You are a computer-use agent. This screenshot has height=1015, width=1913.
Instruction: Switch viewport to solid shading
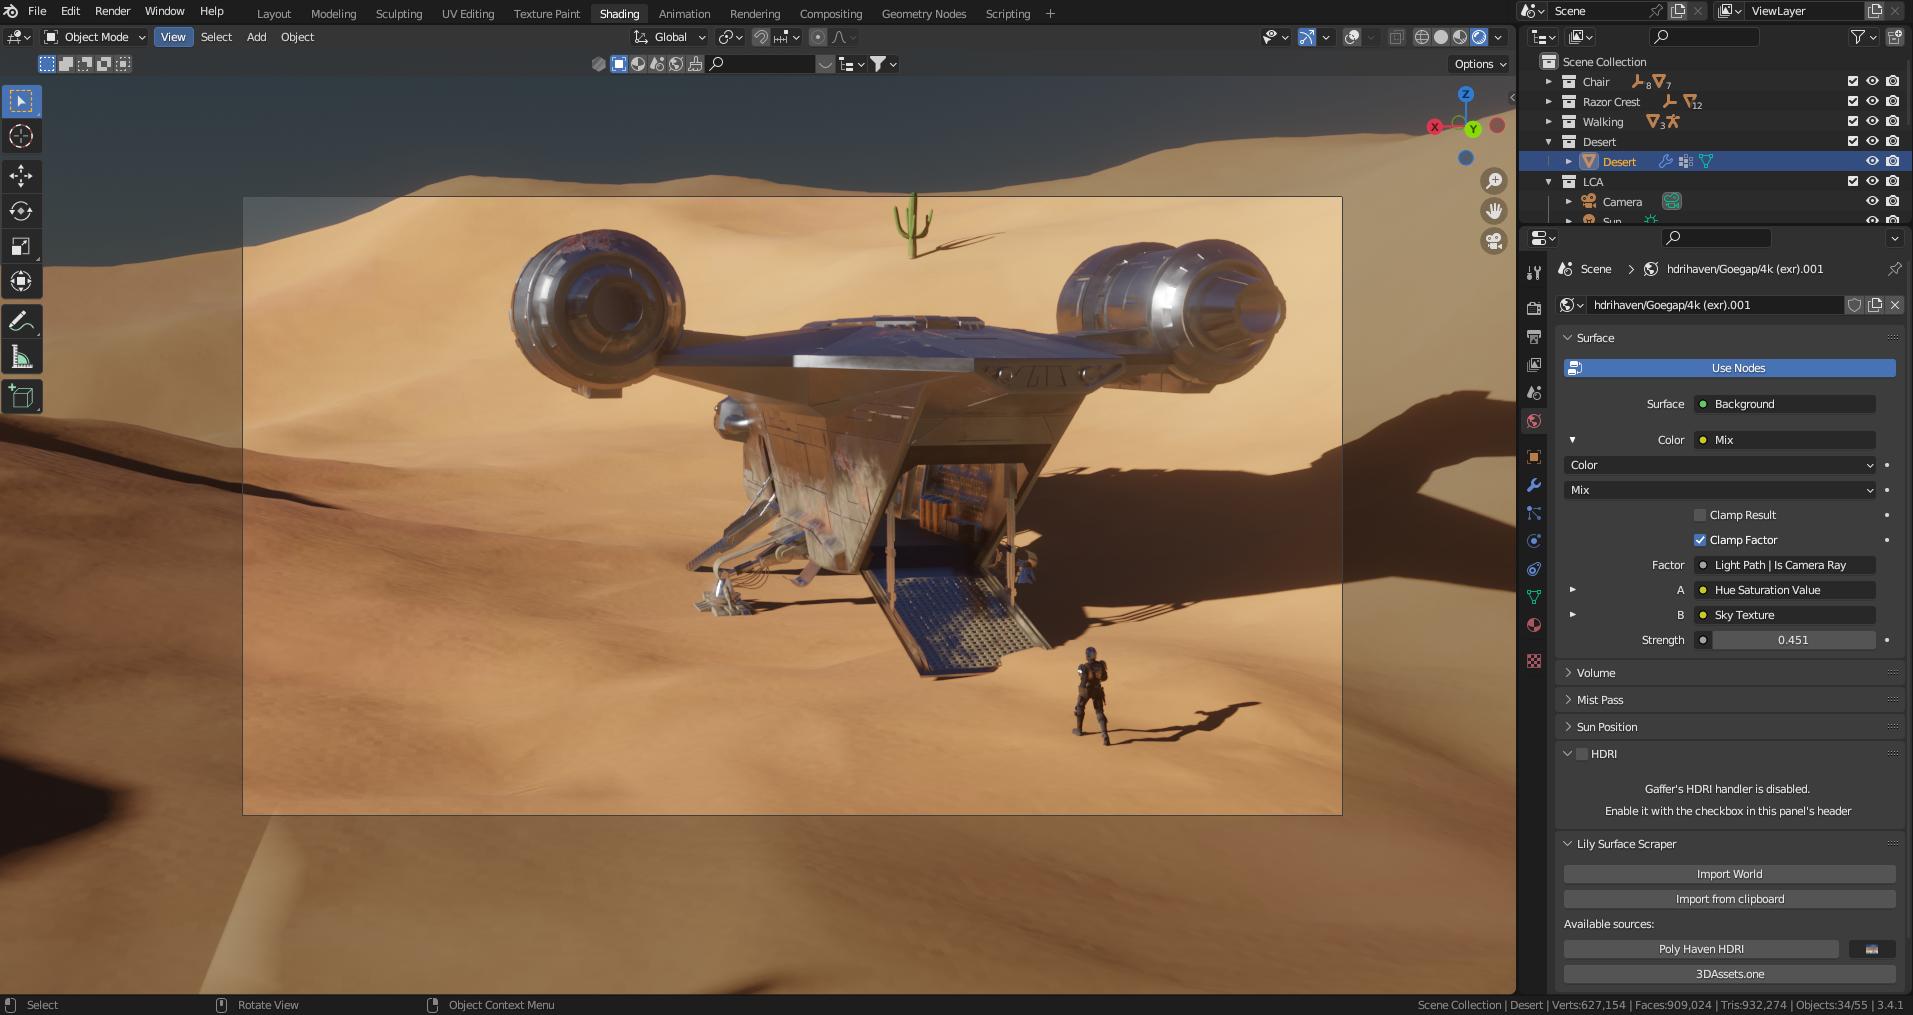[x=1441, y=37]
